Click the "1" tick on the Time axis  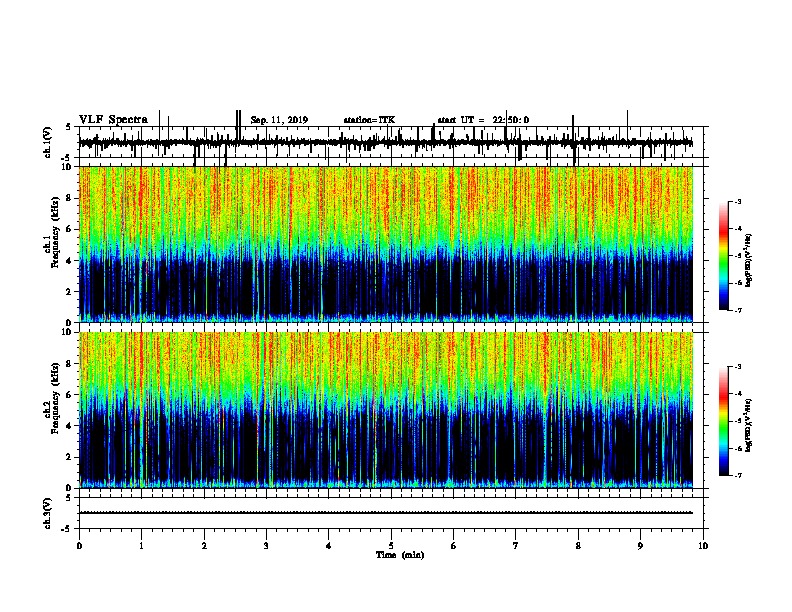[x=141, y=546]
